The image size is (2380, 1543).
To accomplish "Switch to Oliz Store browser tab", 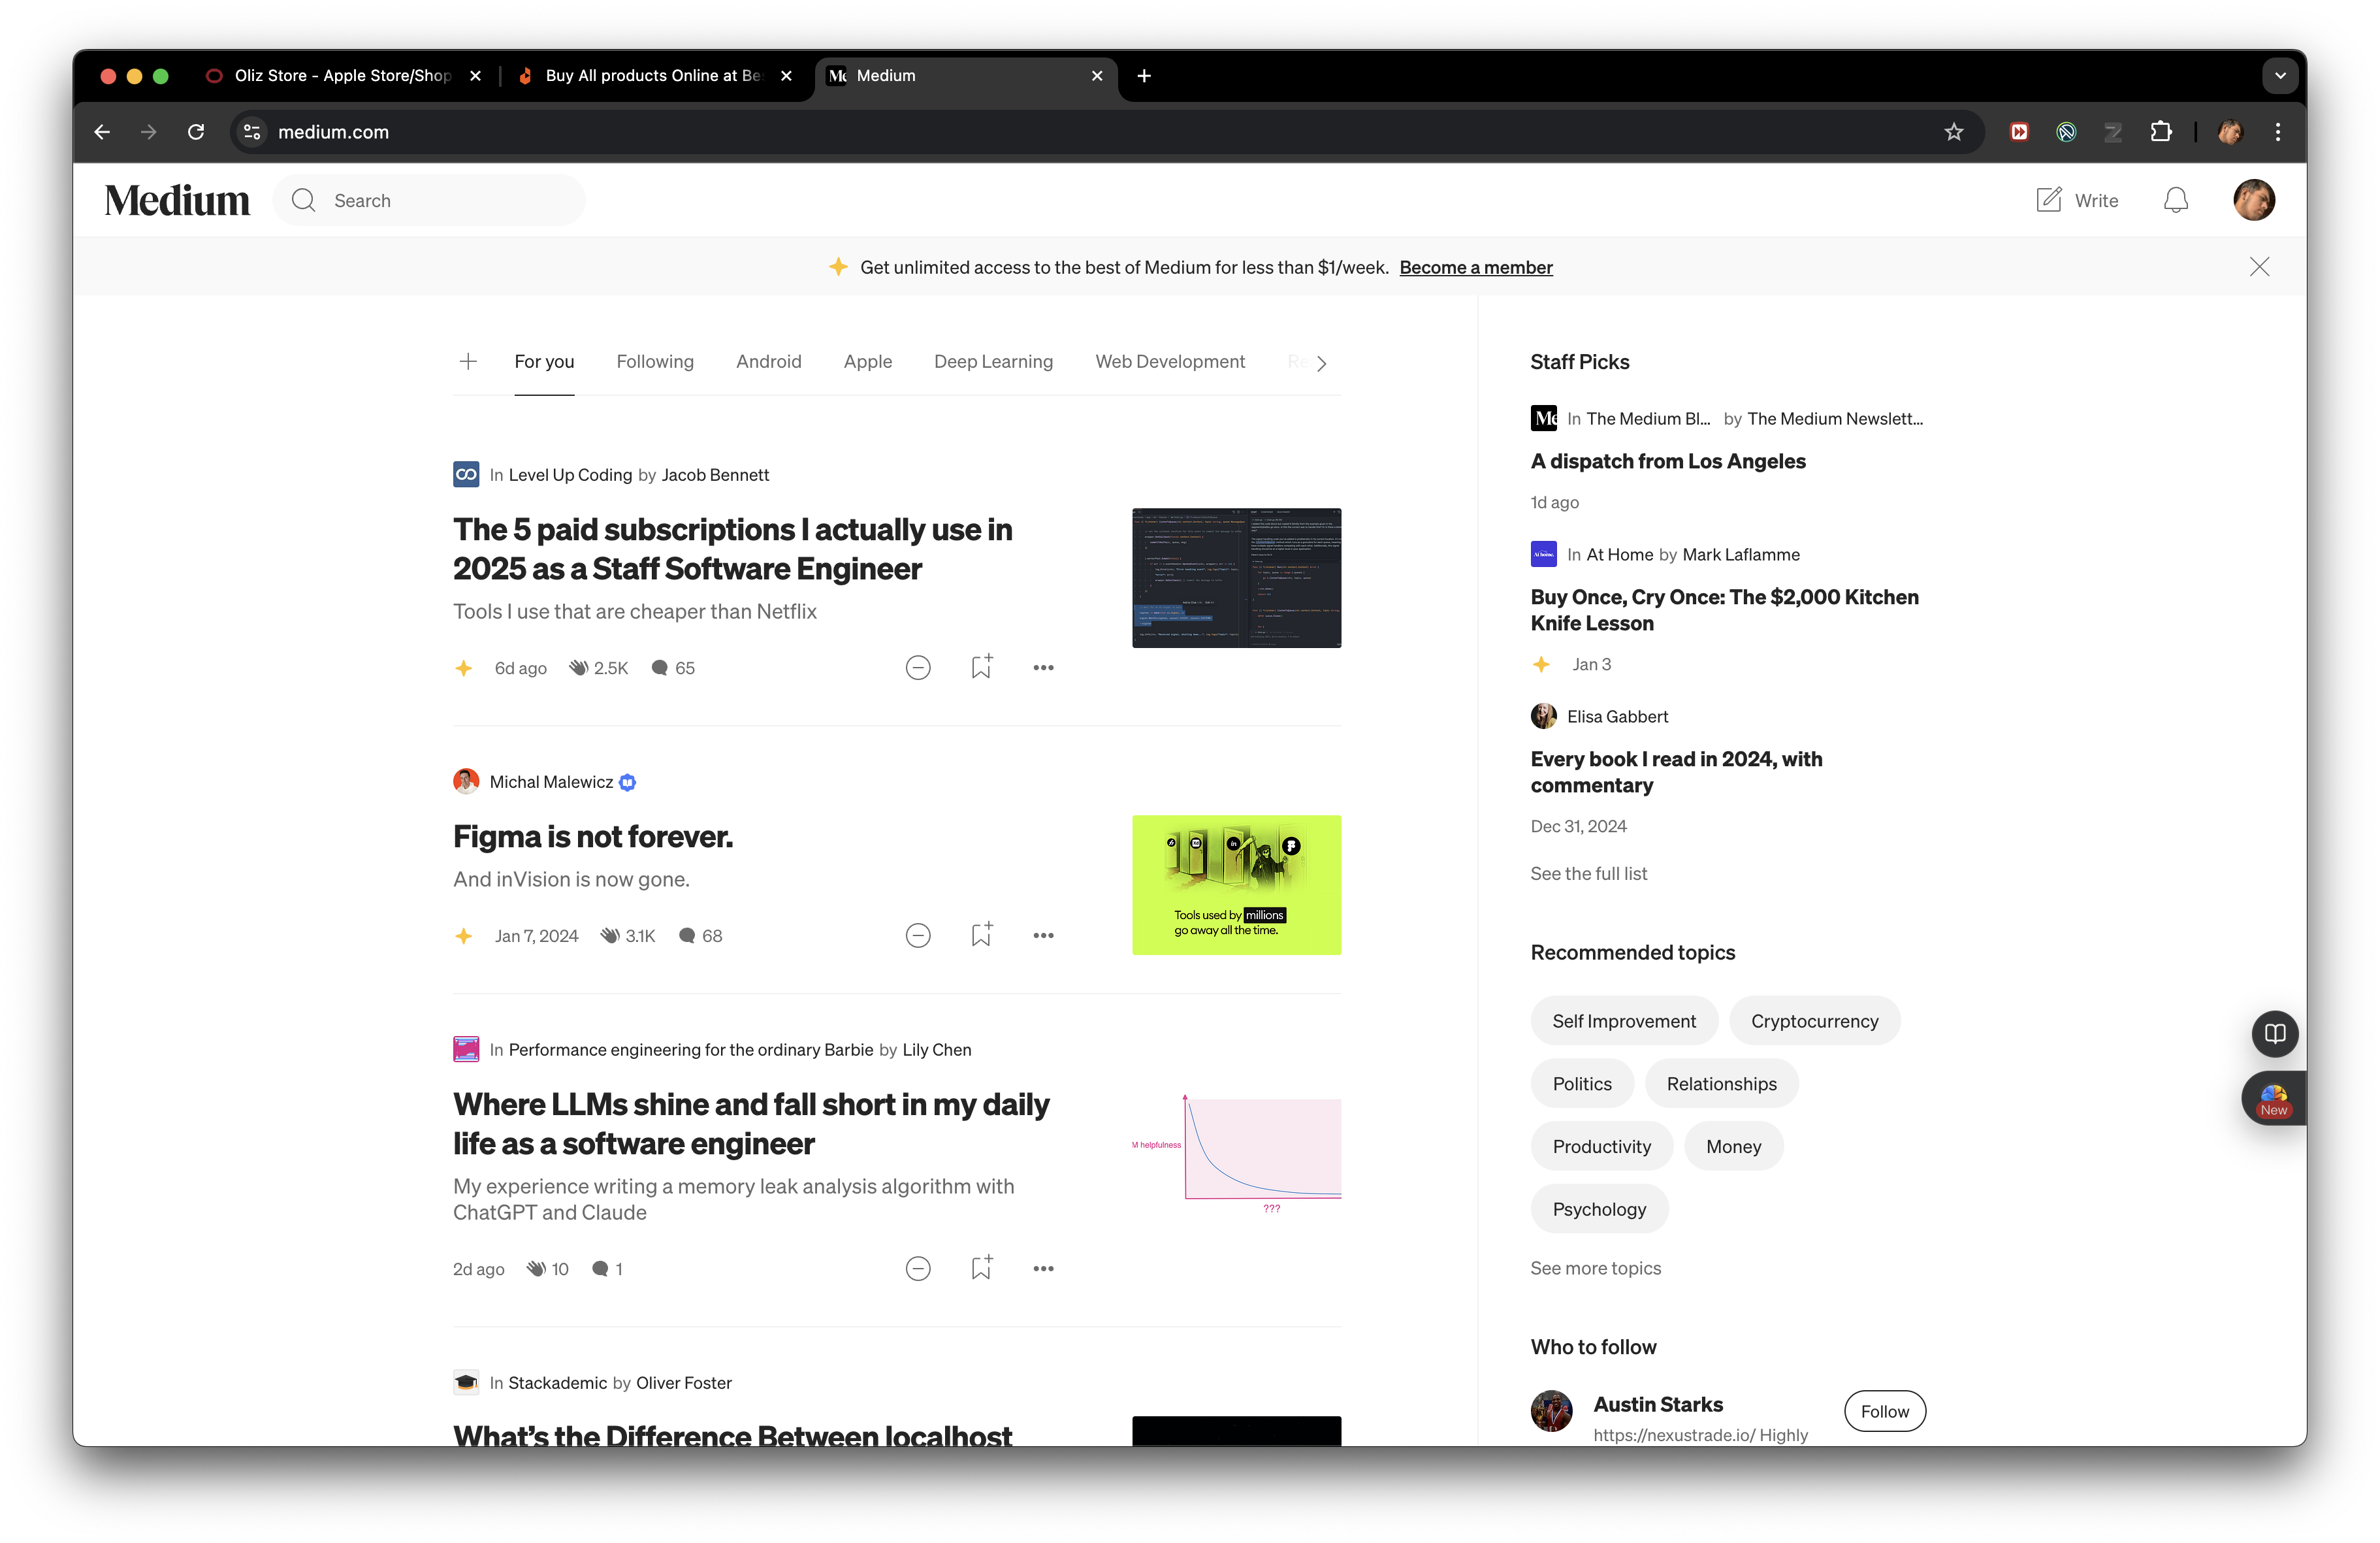I will [x=343, y=76].
